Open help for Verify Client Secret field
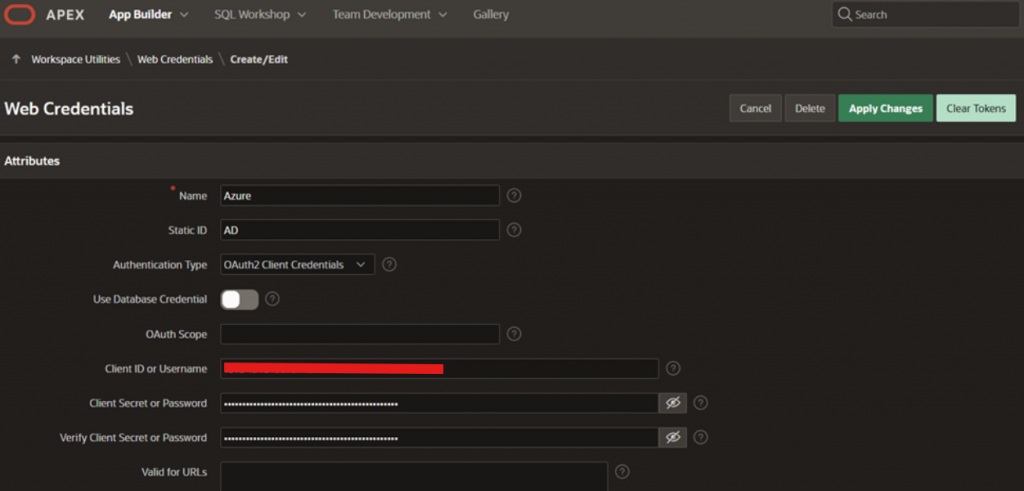This screenshot has height=491, width=1024. coord(700,437)
